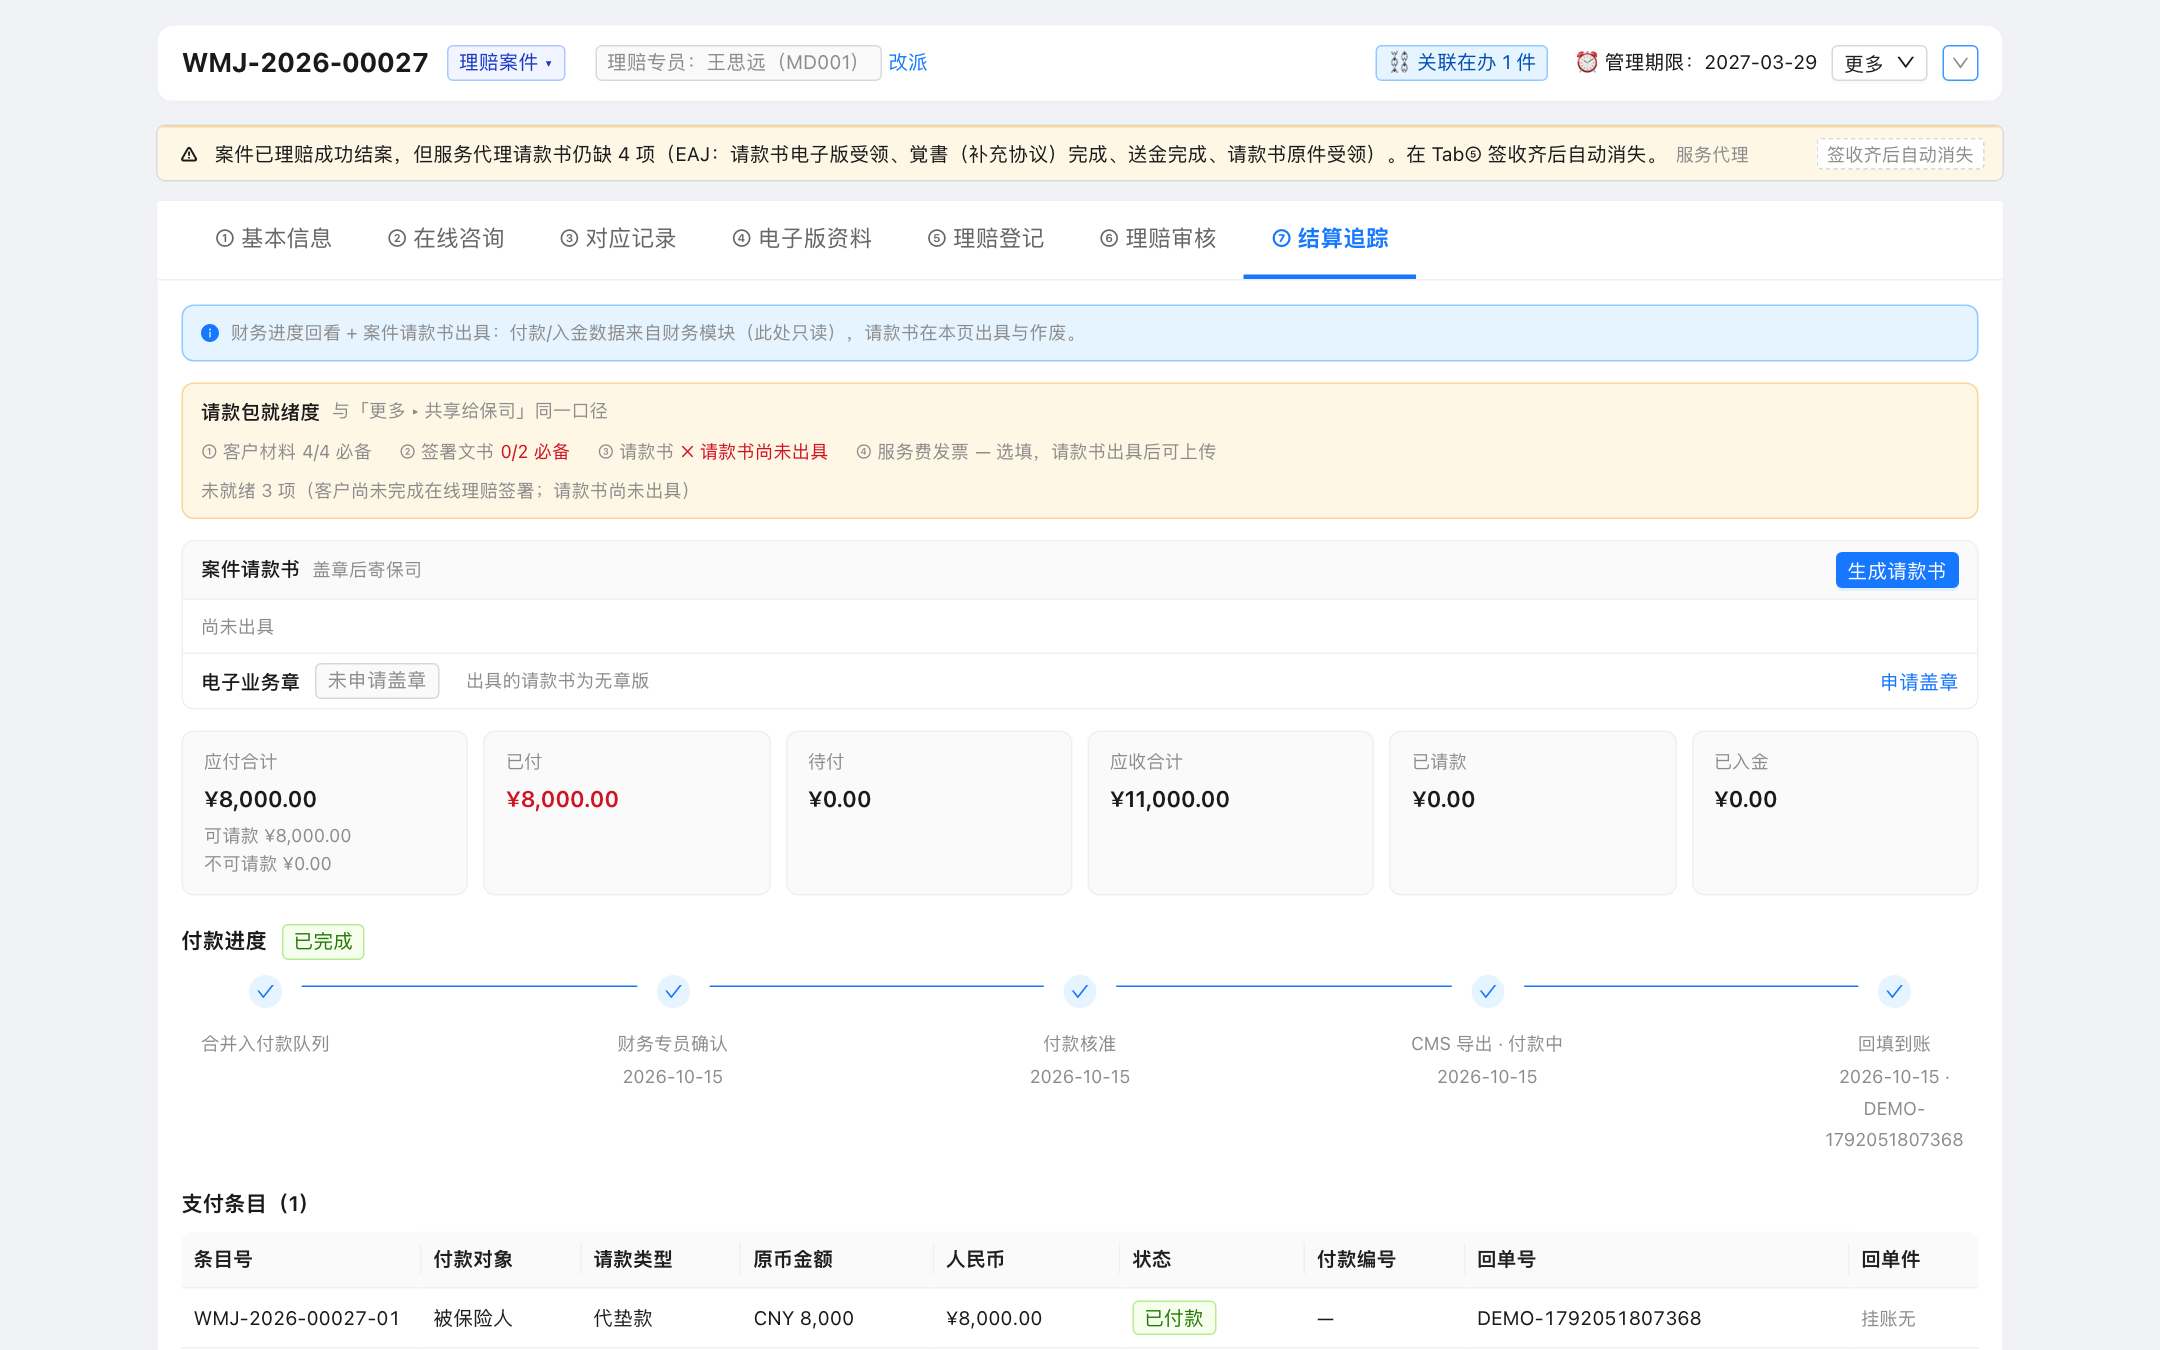
Task: Click the 代垫款 request type cell
Action: (623, 1318)
